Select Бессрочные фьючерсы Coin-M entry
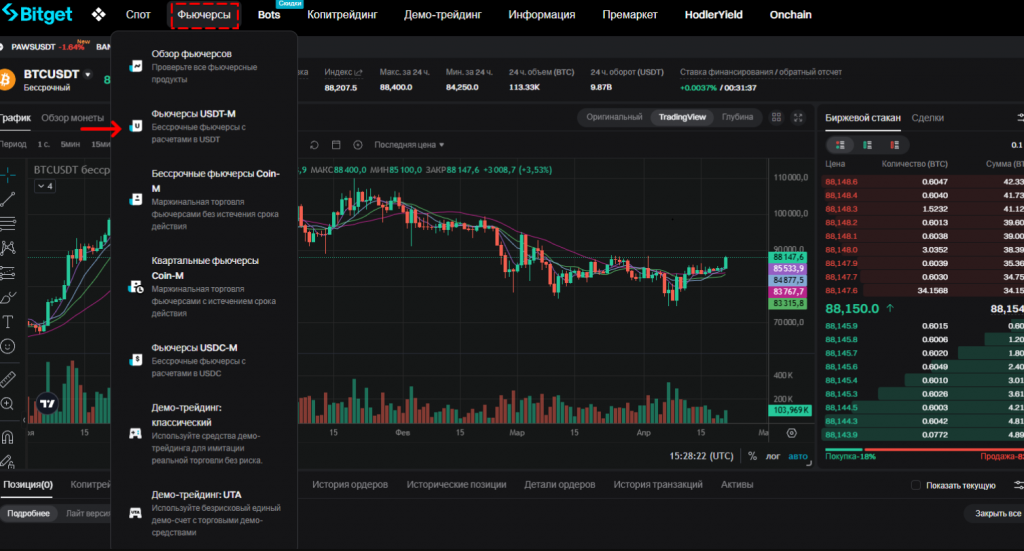This screenshot has height=551, width=1024. pos(204,199)
